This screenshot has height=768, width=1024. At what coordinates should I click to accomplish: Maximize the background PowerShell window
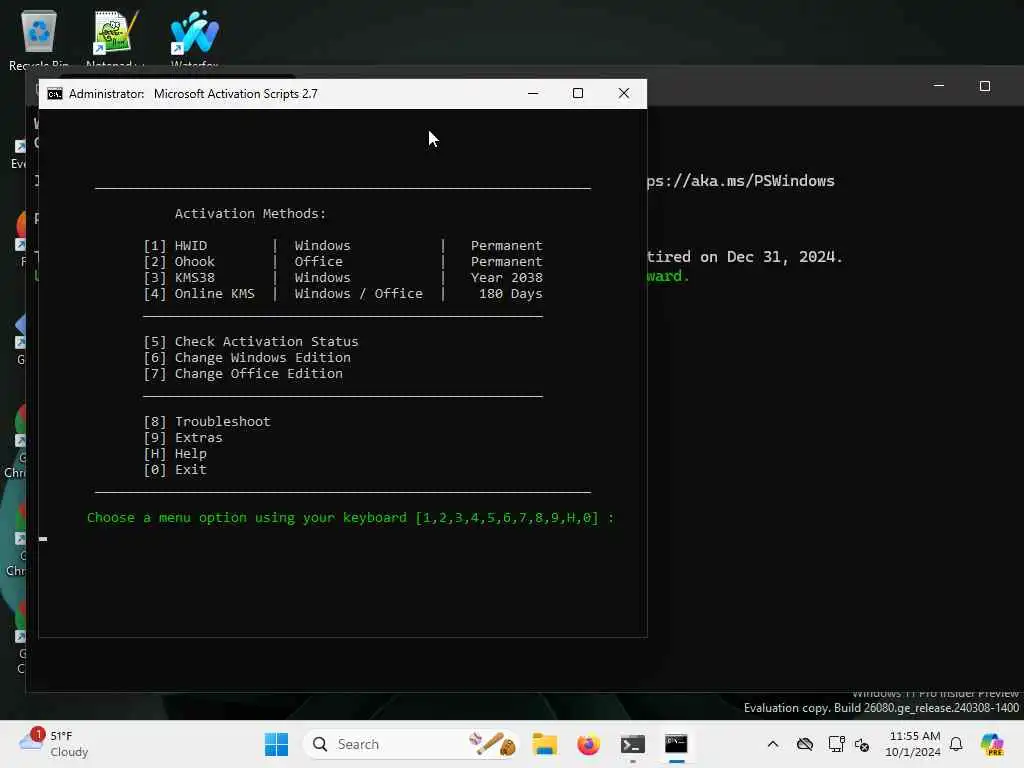(x=985, y=86)
